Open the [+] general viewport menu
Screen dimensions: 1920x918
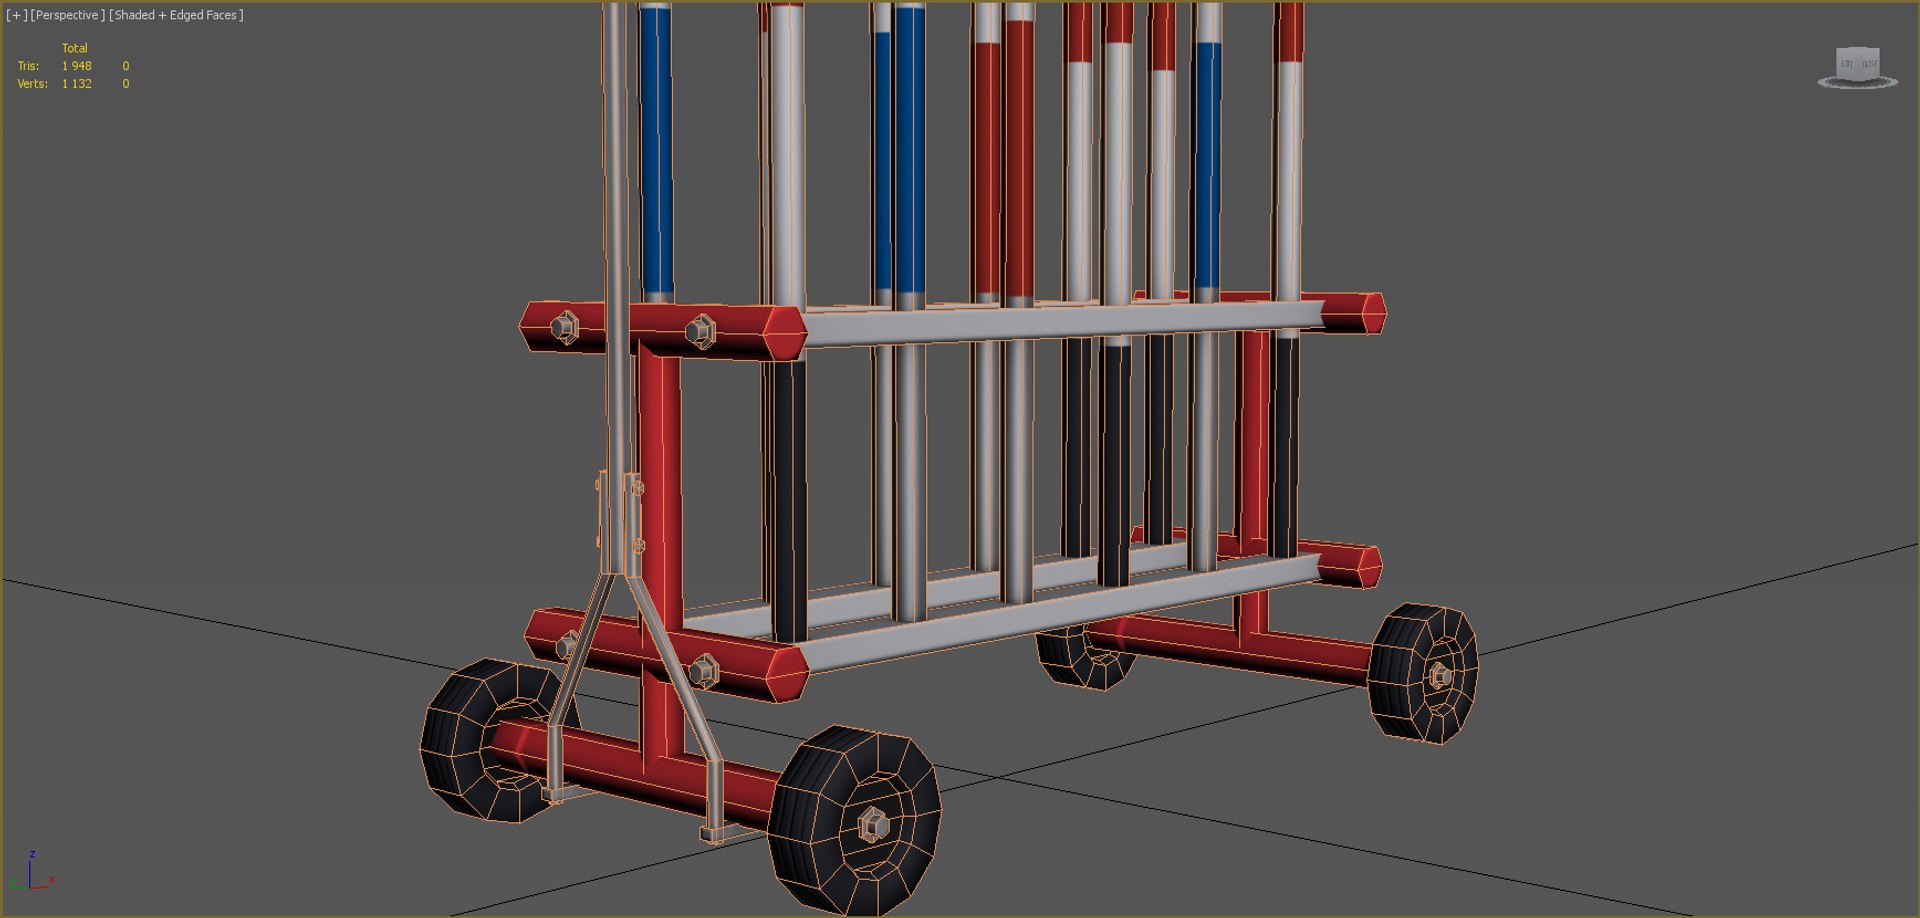17,15
